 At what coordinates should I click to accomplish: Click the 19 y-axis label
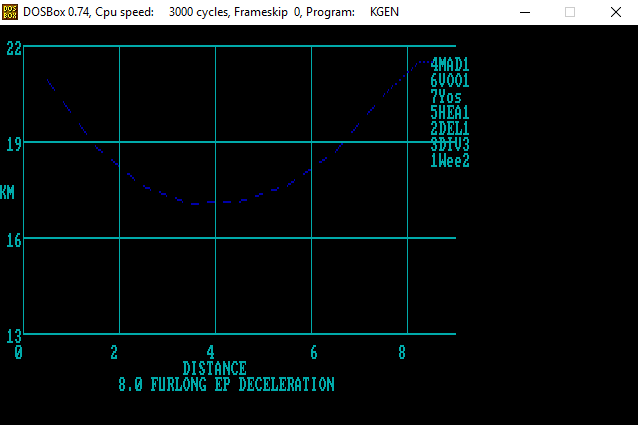(14, 144)
